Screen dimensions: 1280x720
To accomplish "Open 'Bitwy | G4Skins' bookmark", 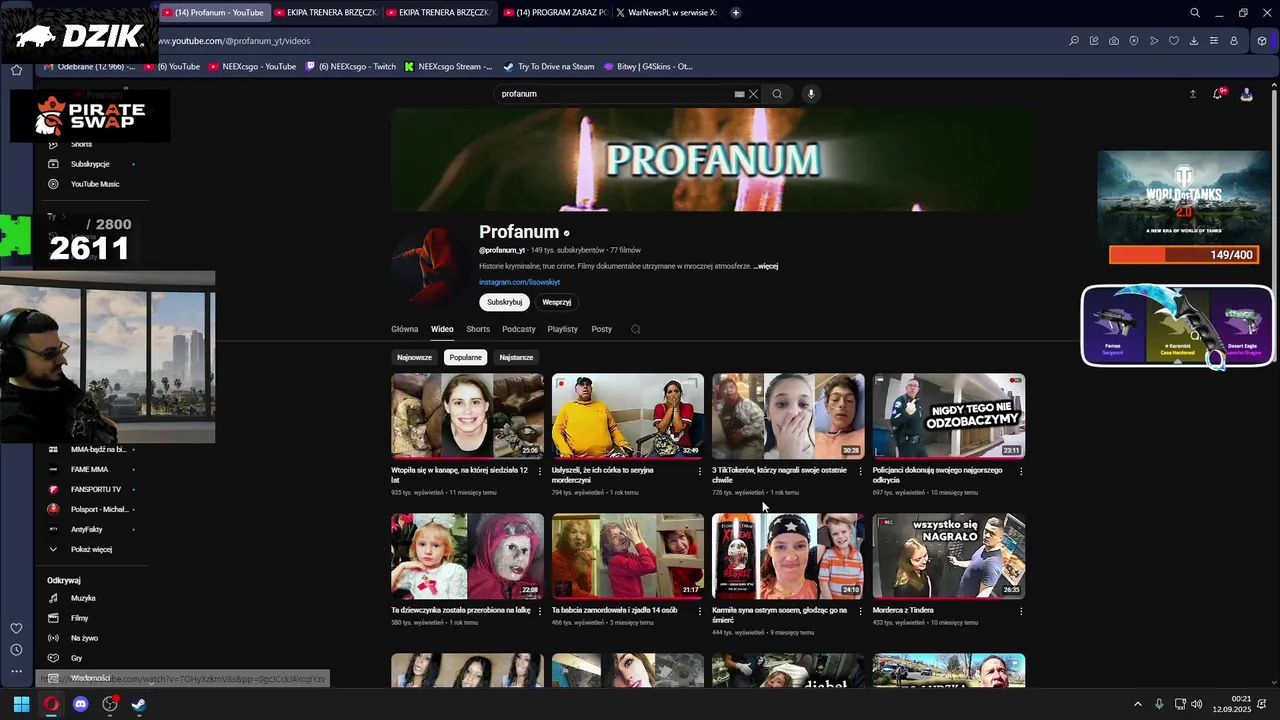I will tap(648, 67).
